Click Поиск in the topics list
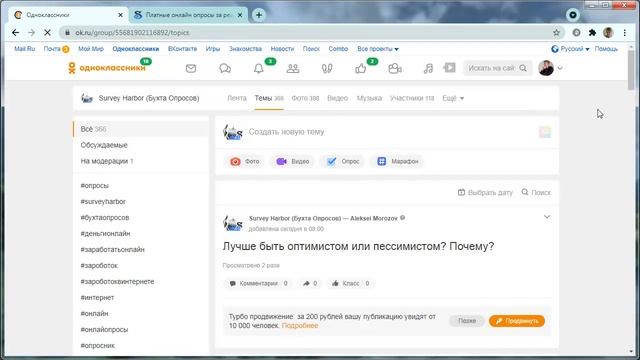640x360 pixels. [x=536, y=192]
